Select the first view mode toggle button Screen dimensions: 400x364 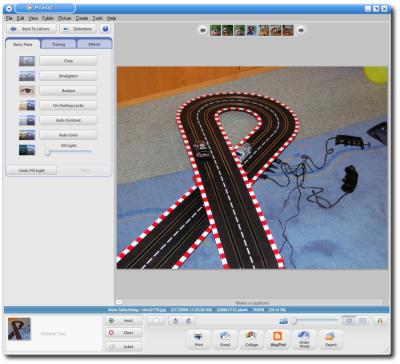[349, 321]
